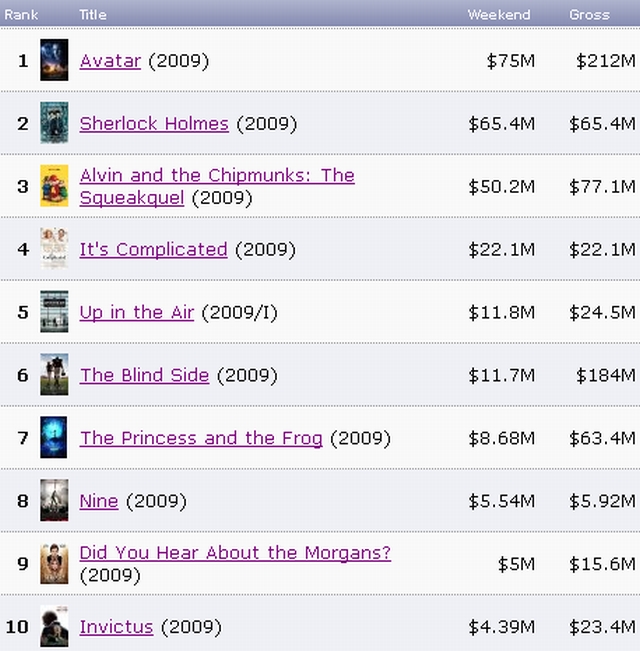The image size is (640, 651).
Task: Open the Nine title link
Action: 99,501
